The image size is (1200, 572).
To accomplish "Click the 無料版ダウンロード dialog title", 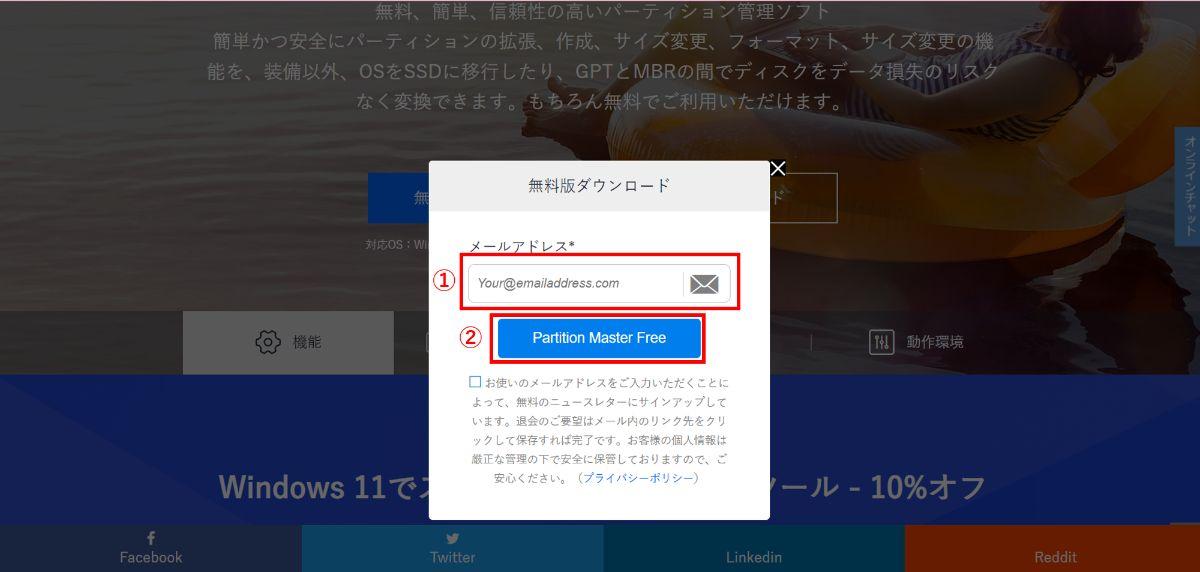I will tap(599, 185).
